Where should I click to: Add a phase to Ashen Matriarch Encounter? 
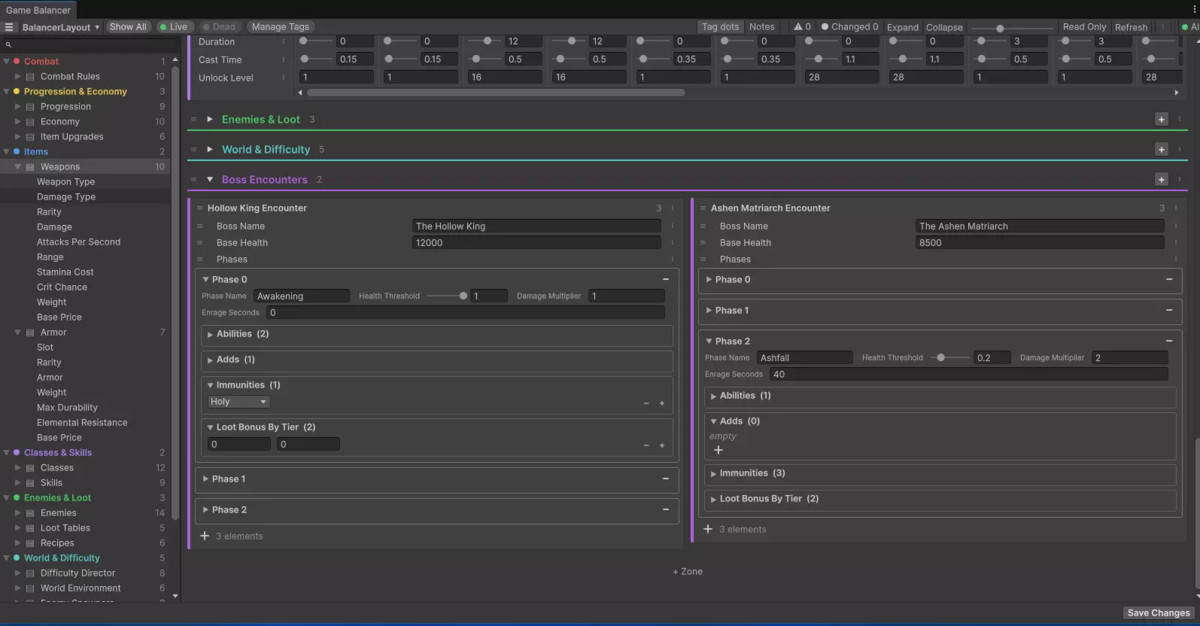click(x=708, y=529)
